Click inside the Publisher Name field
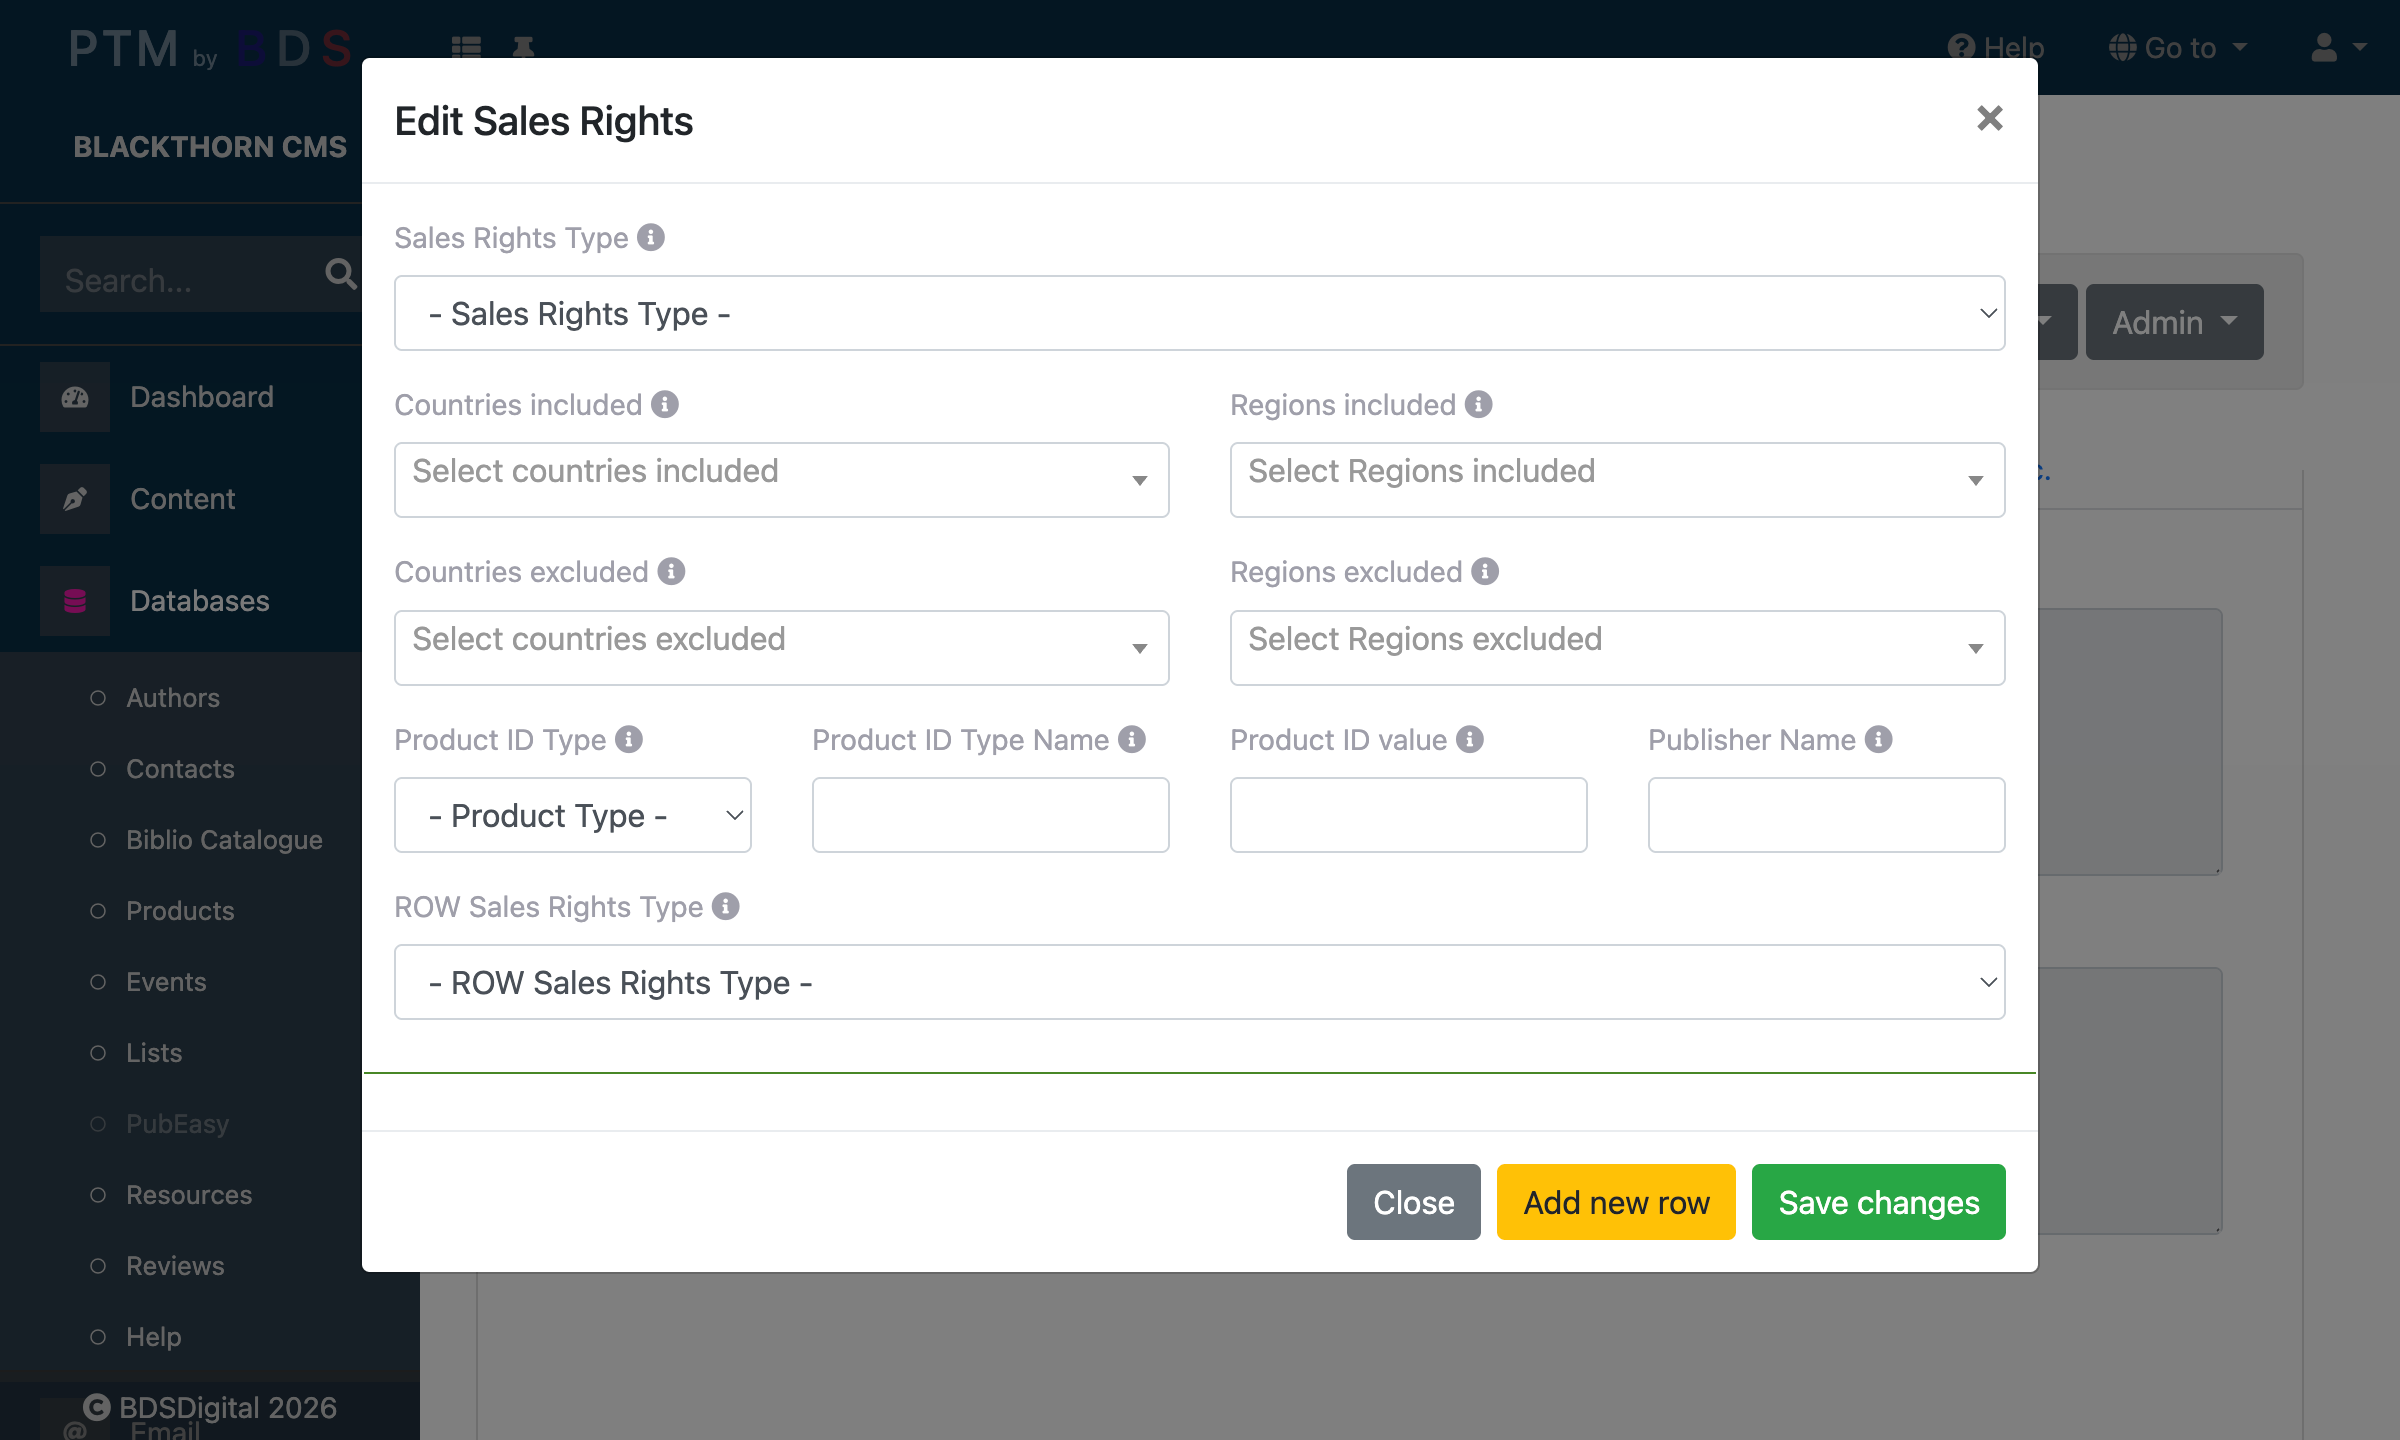Image resolution: width=2400 pixels, height=1440 pixels. point(1825,815)
